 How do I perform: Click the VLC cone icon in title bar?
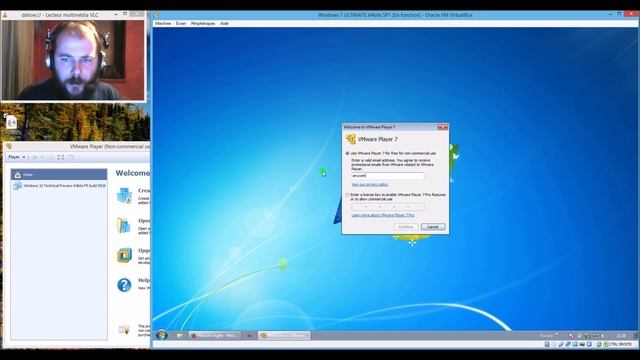(x=5, y=15)
